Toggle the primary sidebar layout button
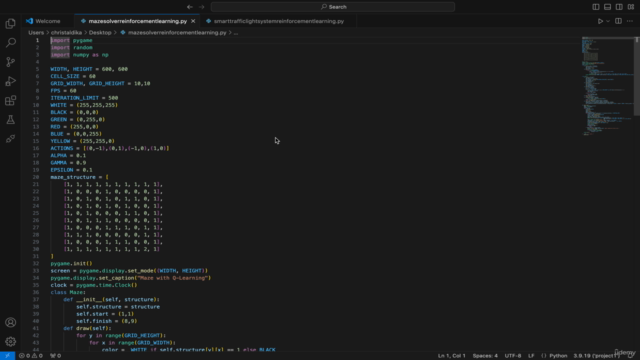This screenshot has width=640, height=360. click(596, 7)
